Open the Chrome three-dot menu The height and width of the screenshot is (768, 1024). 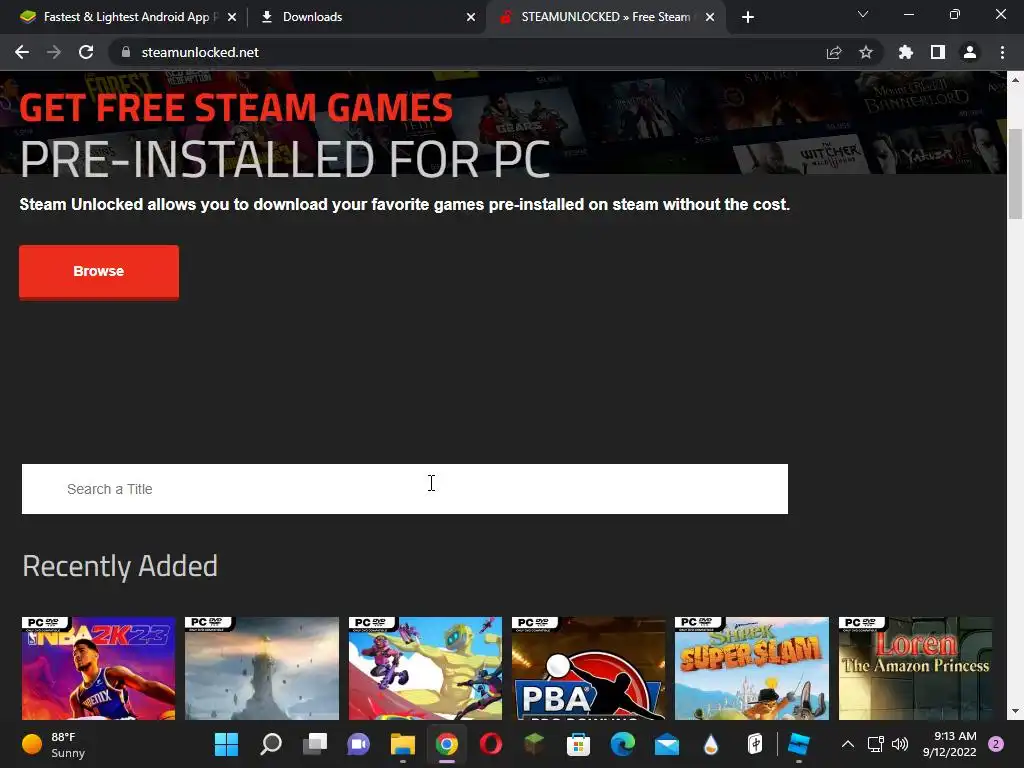click(1002, 52)
